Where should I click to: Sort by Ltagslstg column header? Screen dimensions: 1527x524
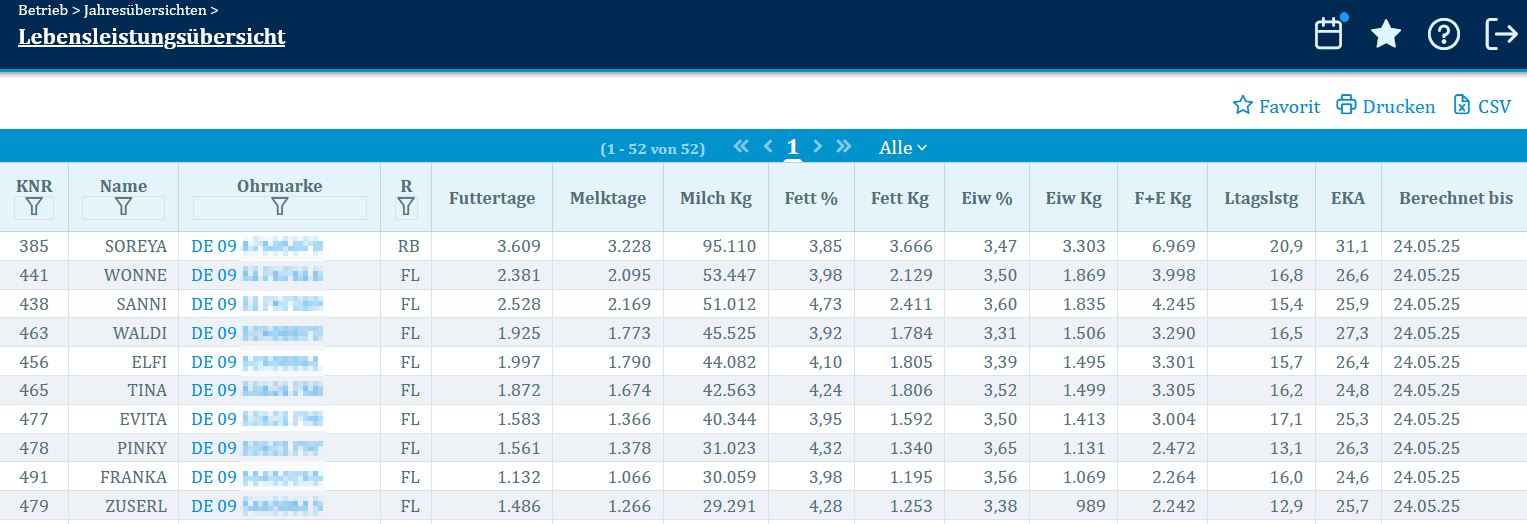[1261, 198]
